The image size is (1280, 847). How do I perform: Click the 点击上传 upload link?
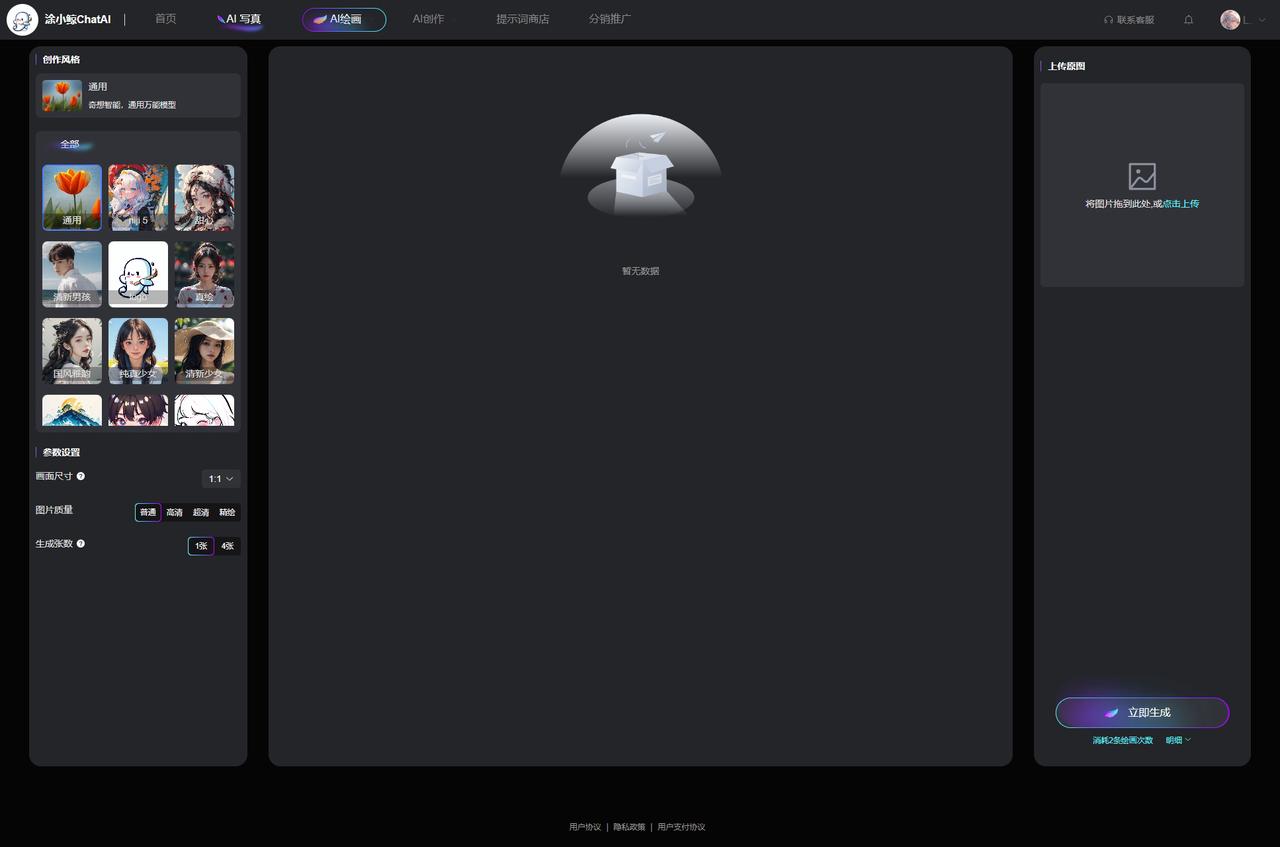click(1181, 204)
